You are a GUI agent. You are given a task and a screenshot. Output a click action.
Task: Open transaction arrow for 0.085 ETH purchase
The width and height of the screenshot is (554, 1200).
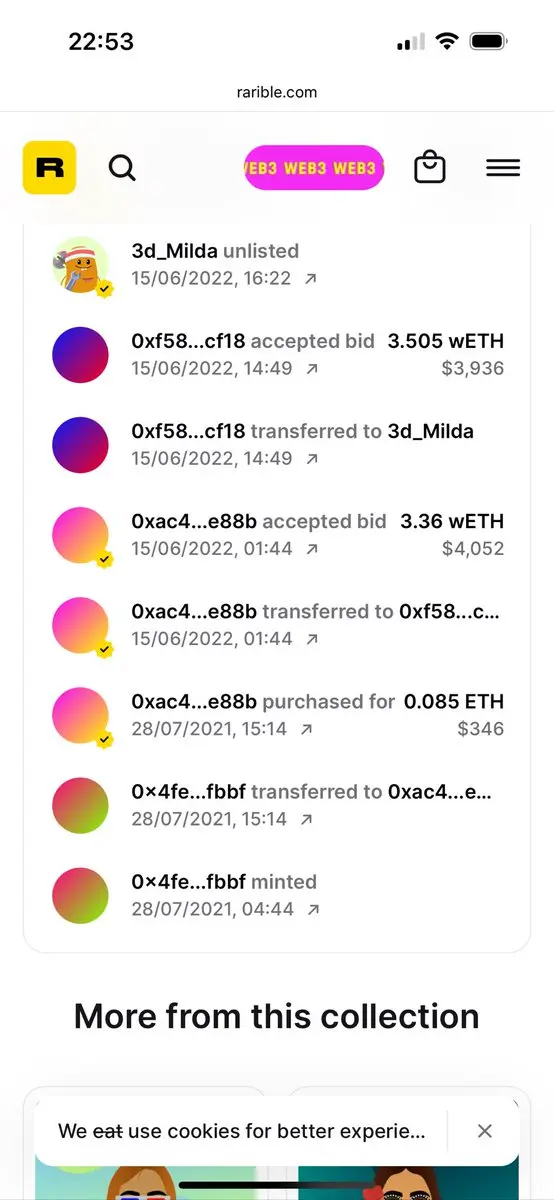[306, 729]
